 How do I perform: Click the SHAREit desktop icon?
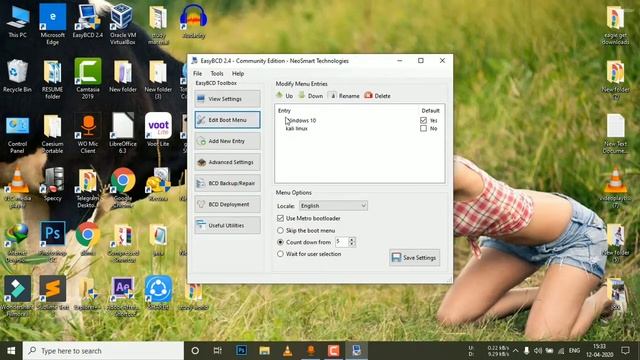tap(158, 293)
